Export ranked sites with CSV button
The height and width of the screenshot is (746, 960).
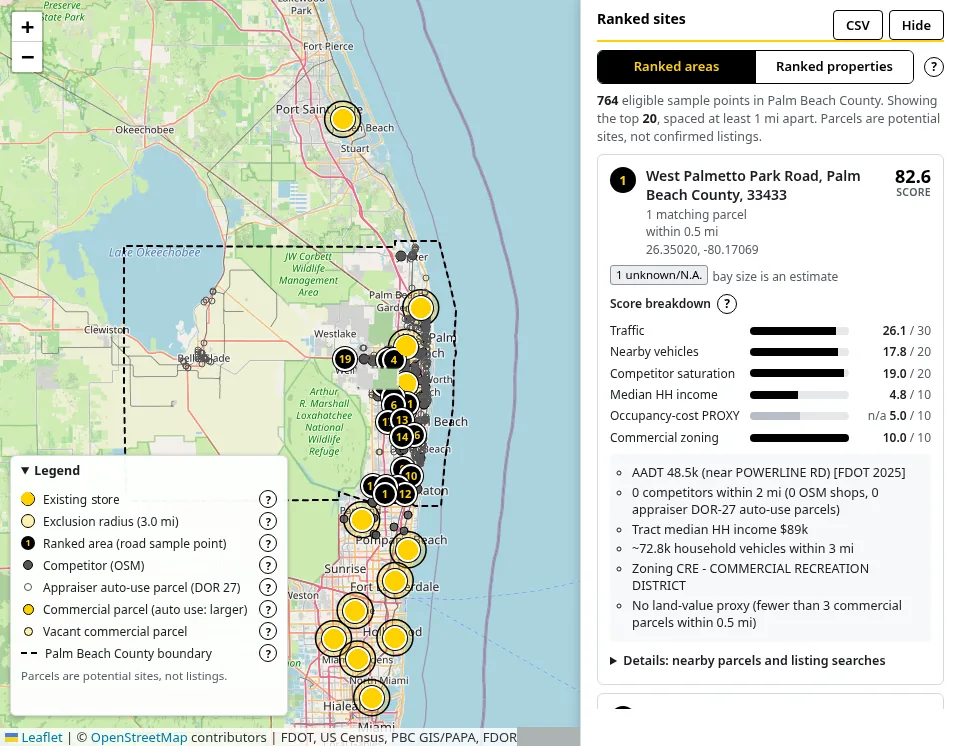[857, 26]
